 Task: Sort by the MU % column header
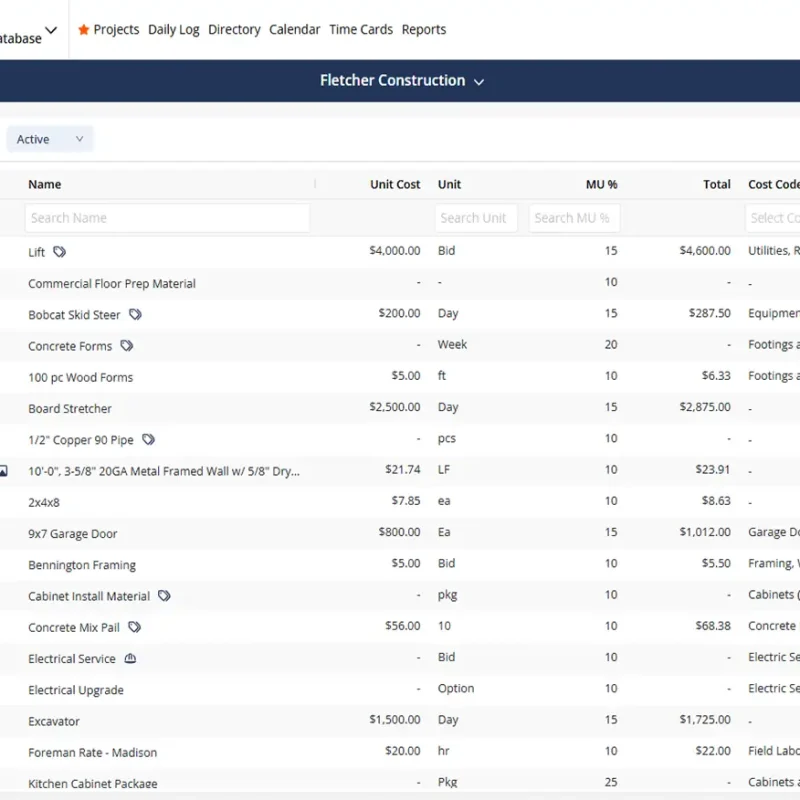[602, 184]
